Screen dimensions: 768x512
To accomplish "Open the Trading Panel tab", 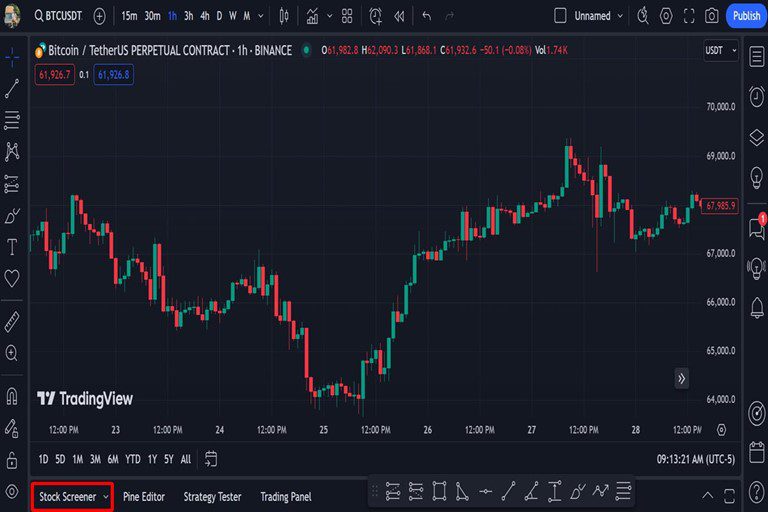I will click(x=286, y=497).
